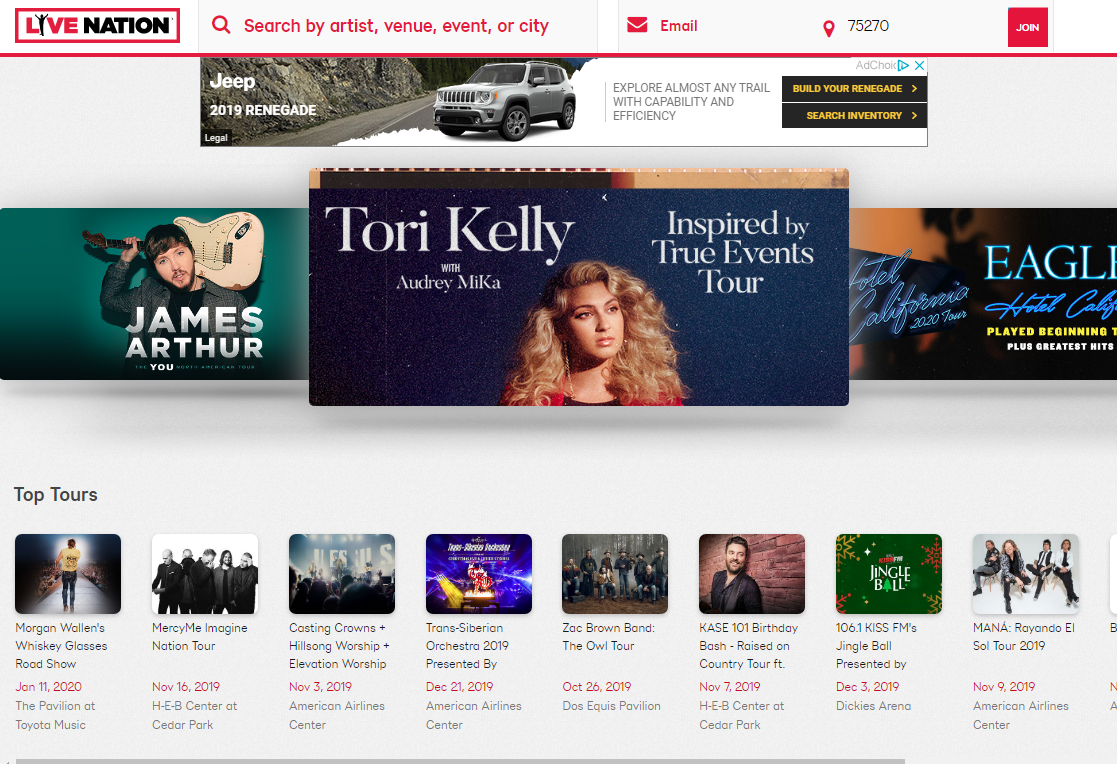Screen dimensions: 1117x764
Task: Click the Live Nation logo
Action: [98, 26]
